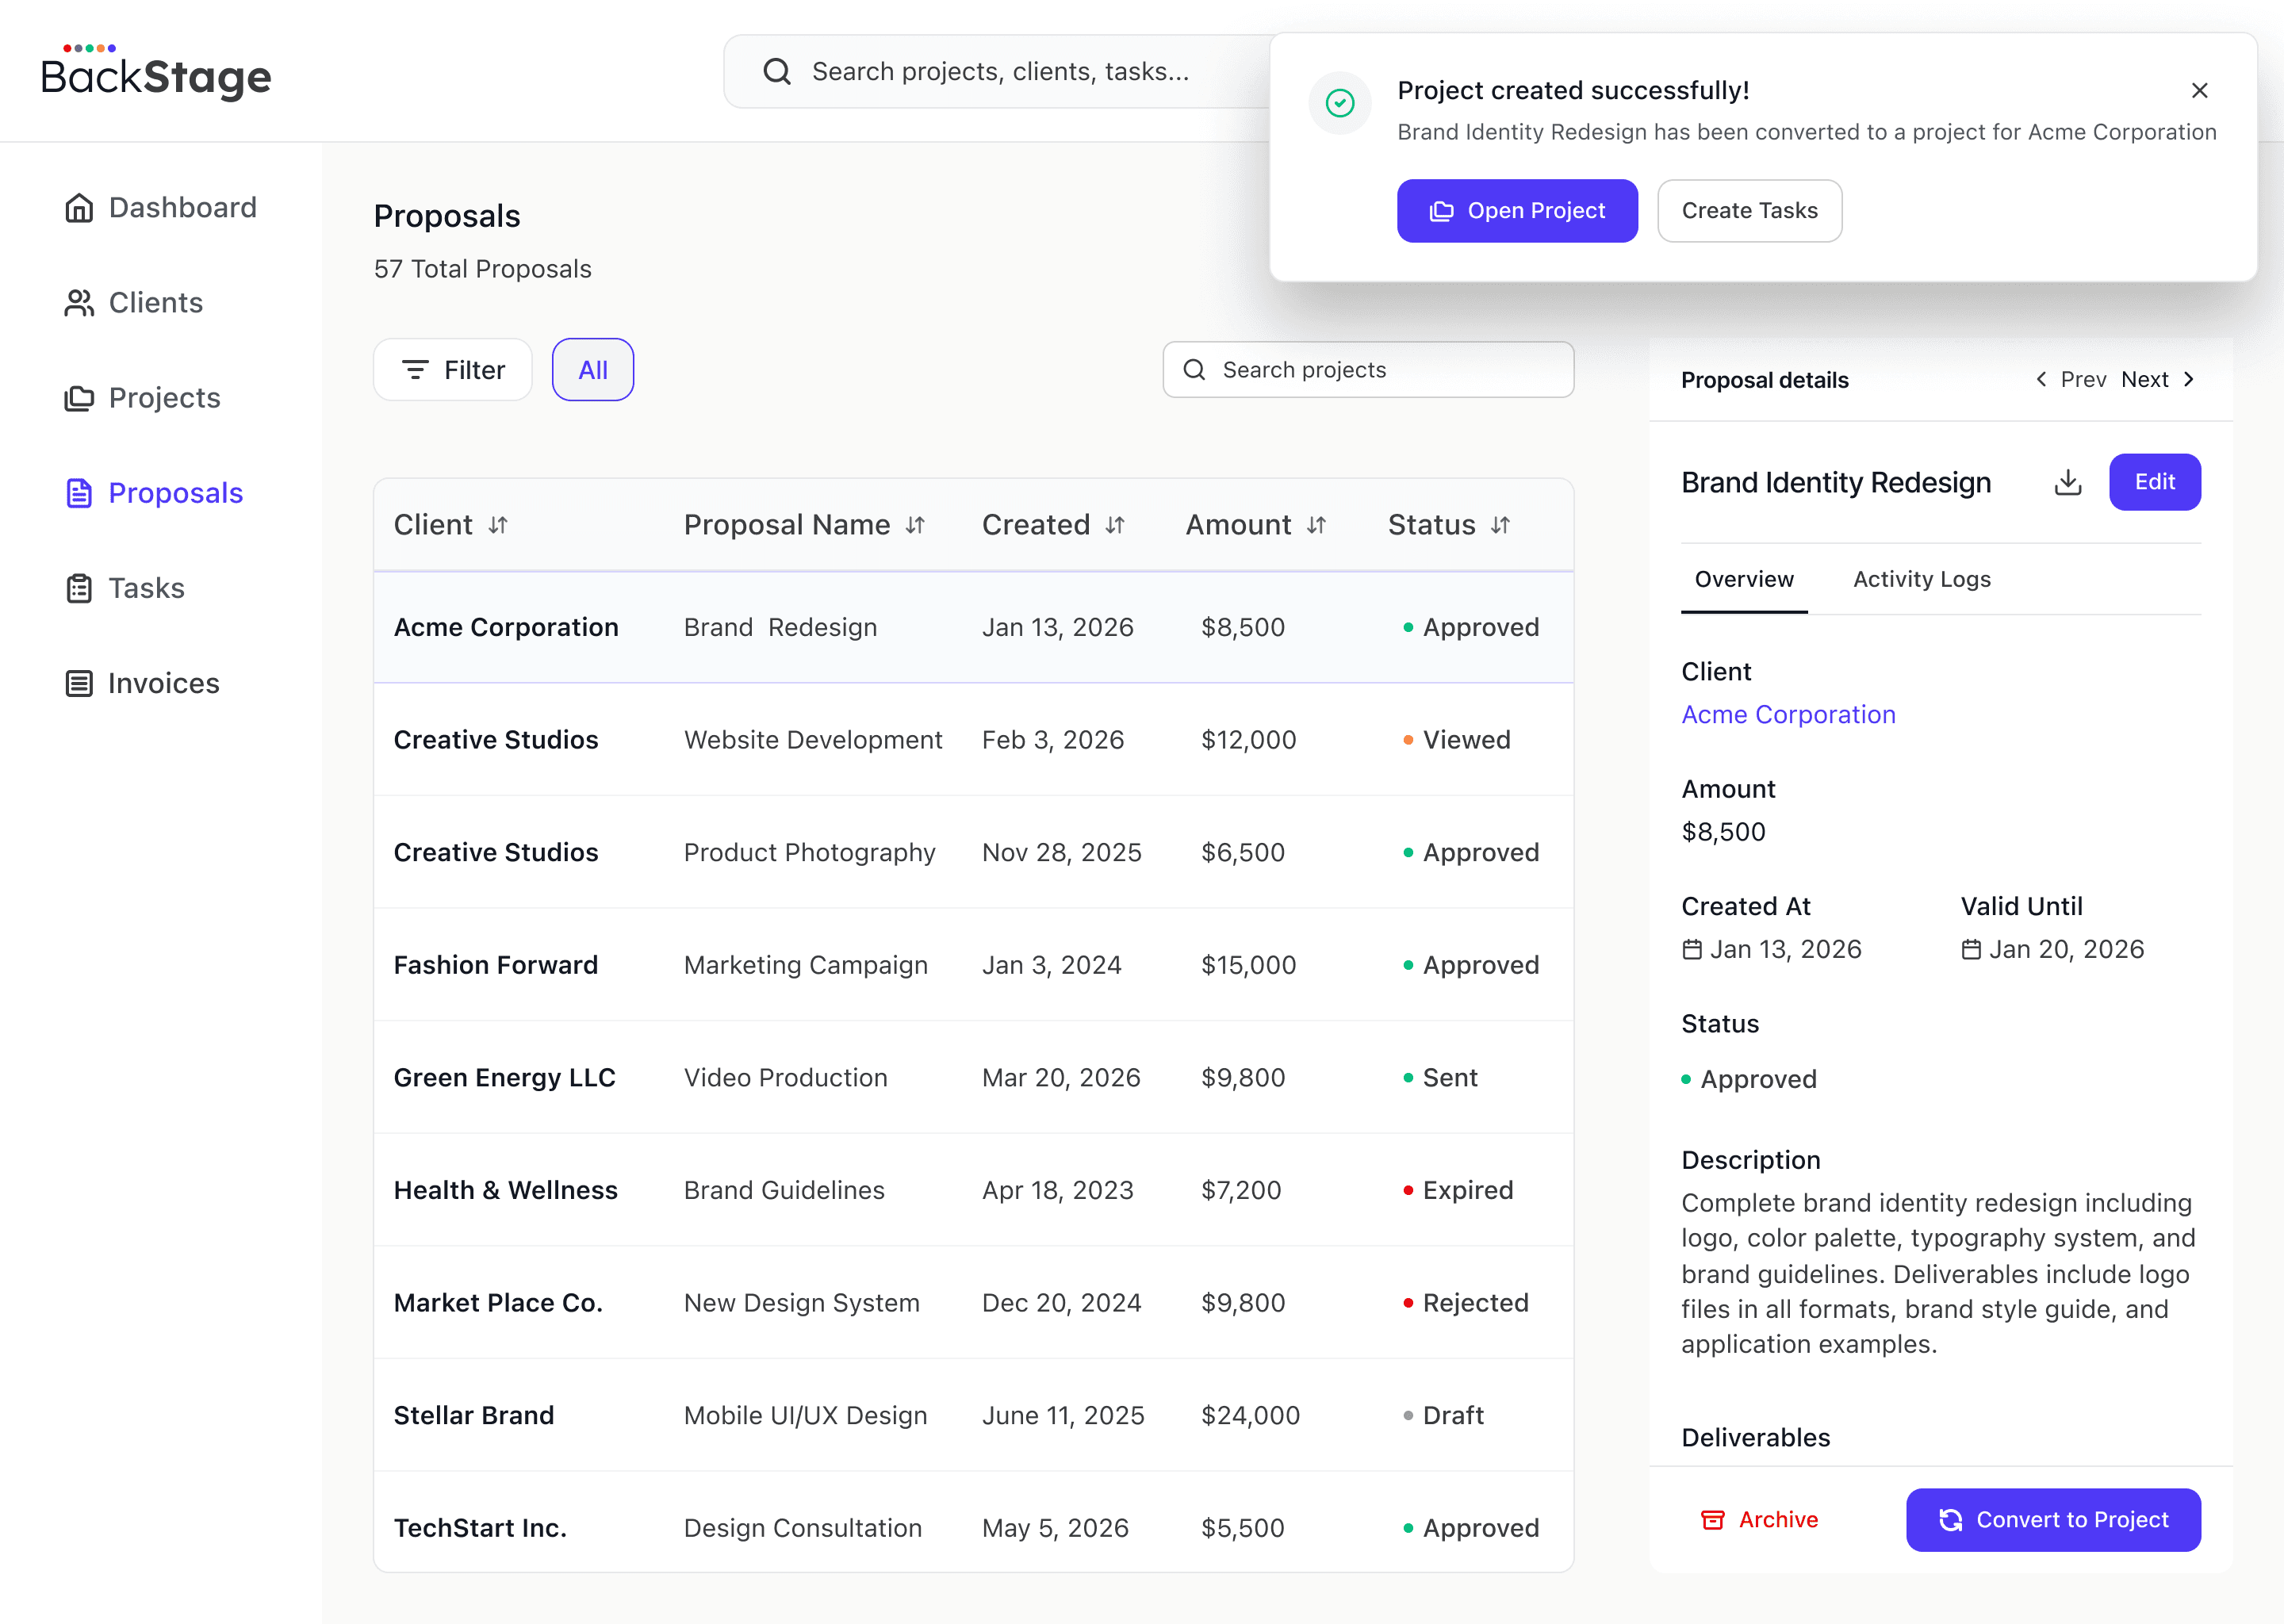Click the Search projects field
Viewport: 2284px width, 1624px height.
[x=1367, y=370]
